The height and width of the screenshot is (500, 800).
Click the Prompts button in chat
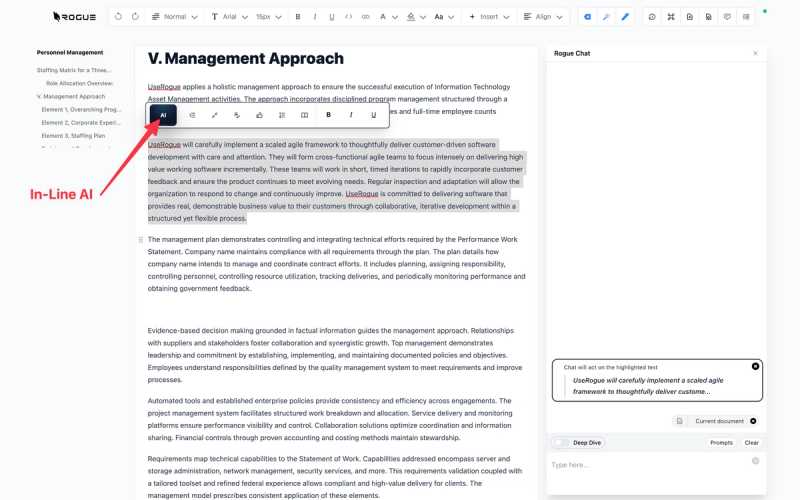click(721, 443)
